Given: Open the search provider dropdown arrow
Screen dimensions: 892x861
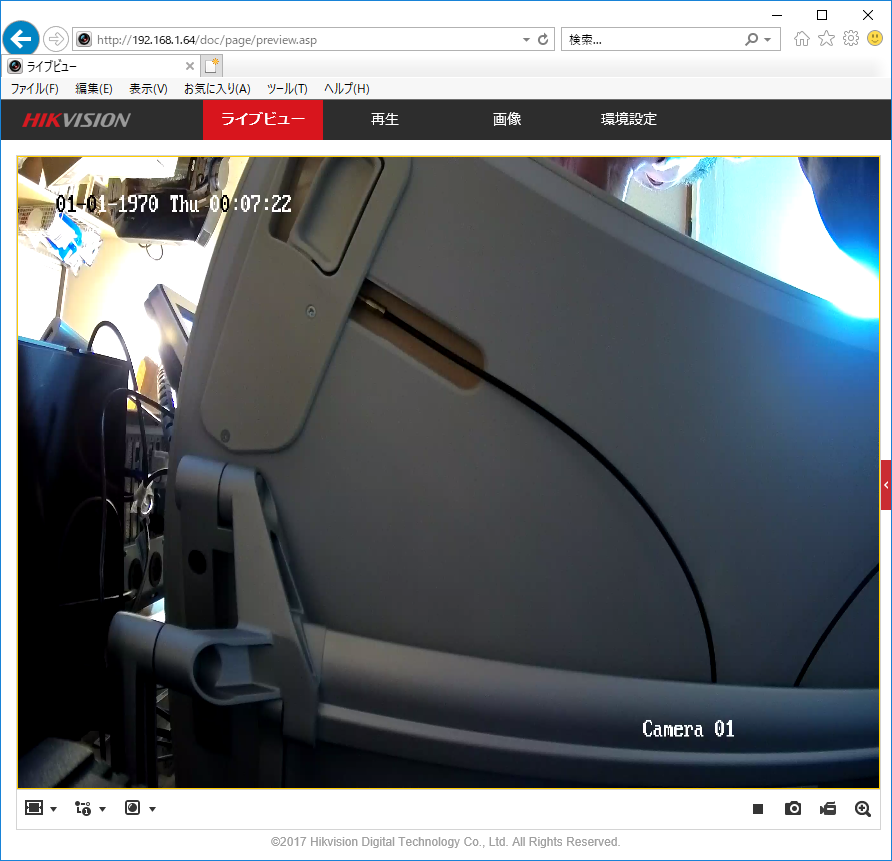Looking at the screenshot, I should (768, 40).
